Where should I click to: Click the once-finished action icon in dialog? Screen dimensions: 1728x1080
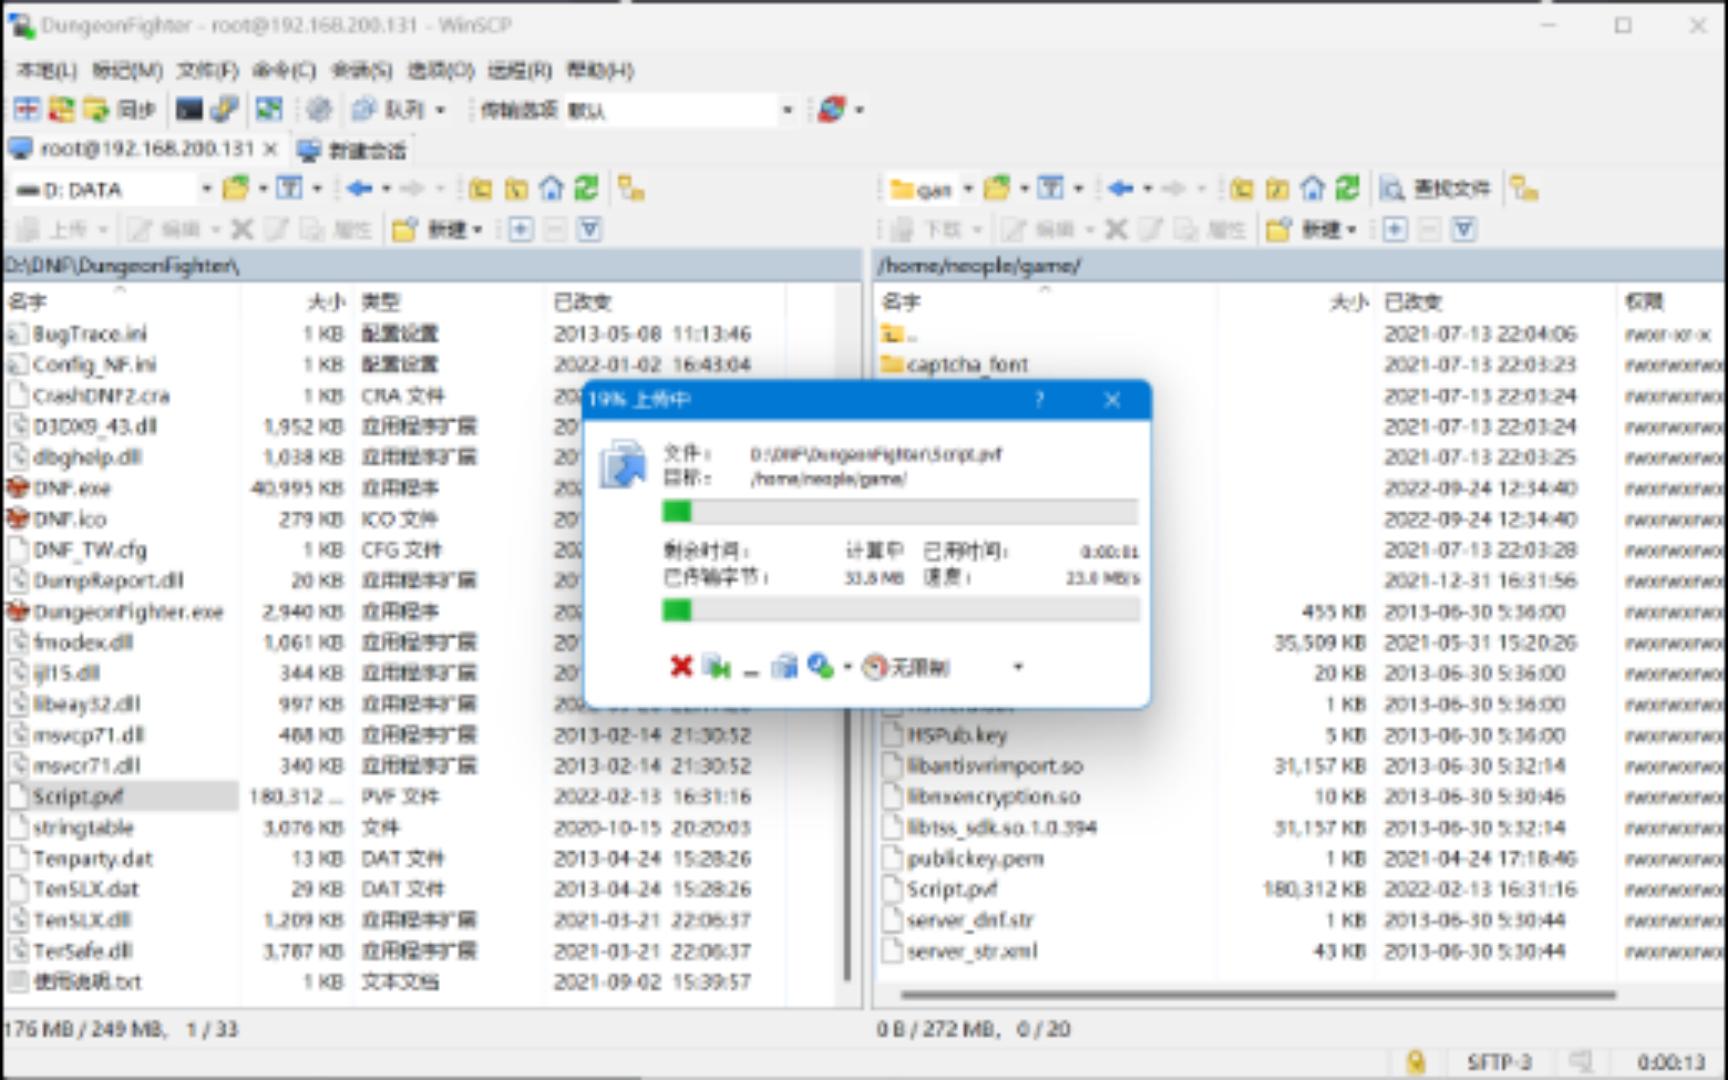tap(820, 666)
